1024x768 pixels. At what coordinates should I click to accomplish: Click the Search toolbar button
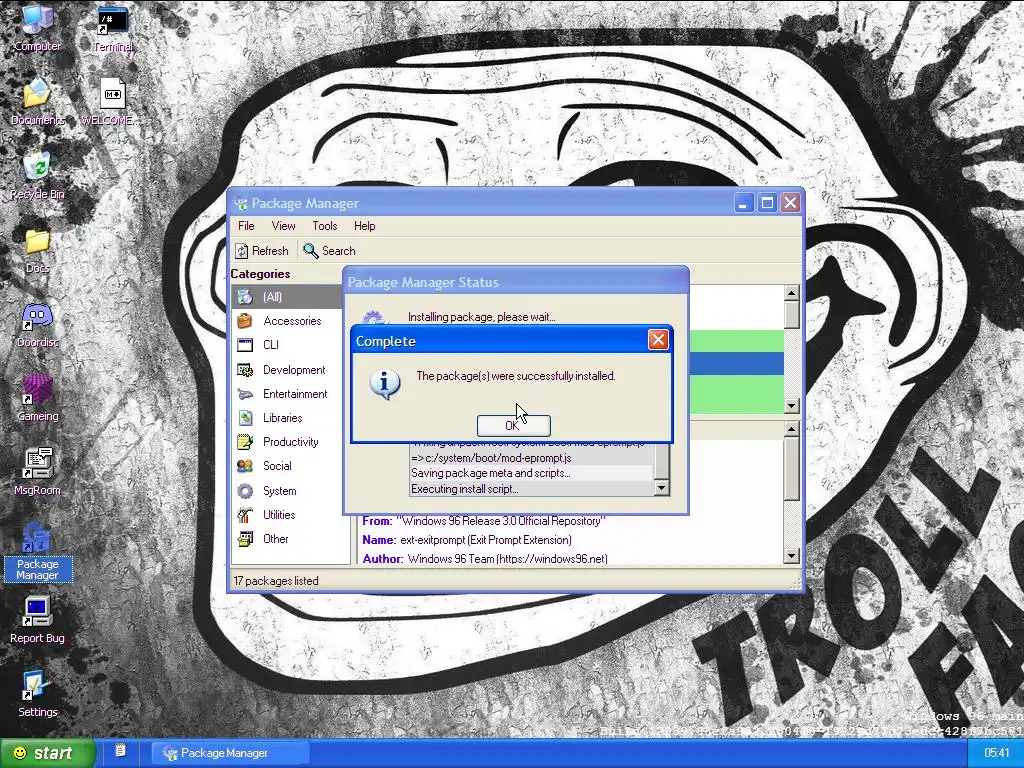tap(330, 251)
